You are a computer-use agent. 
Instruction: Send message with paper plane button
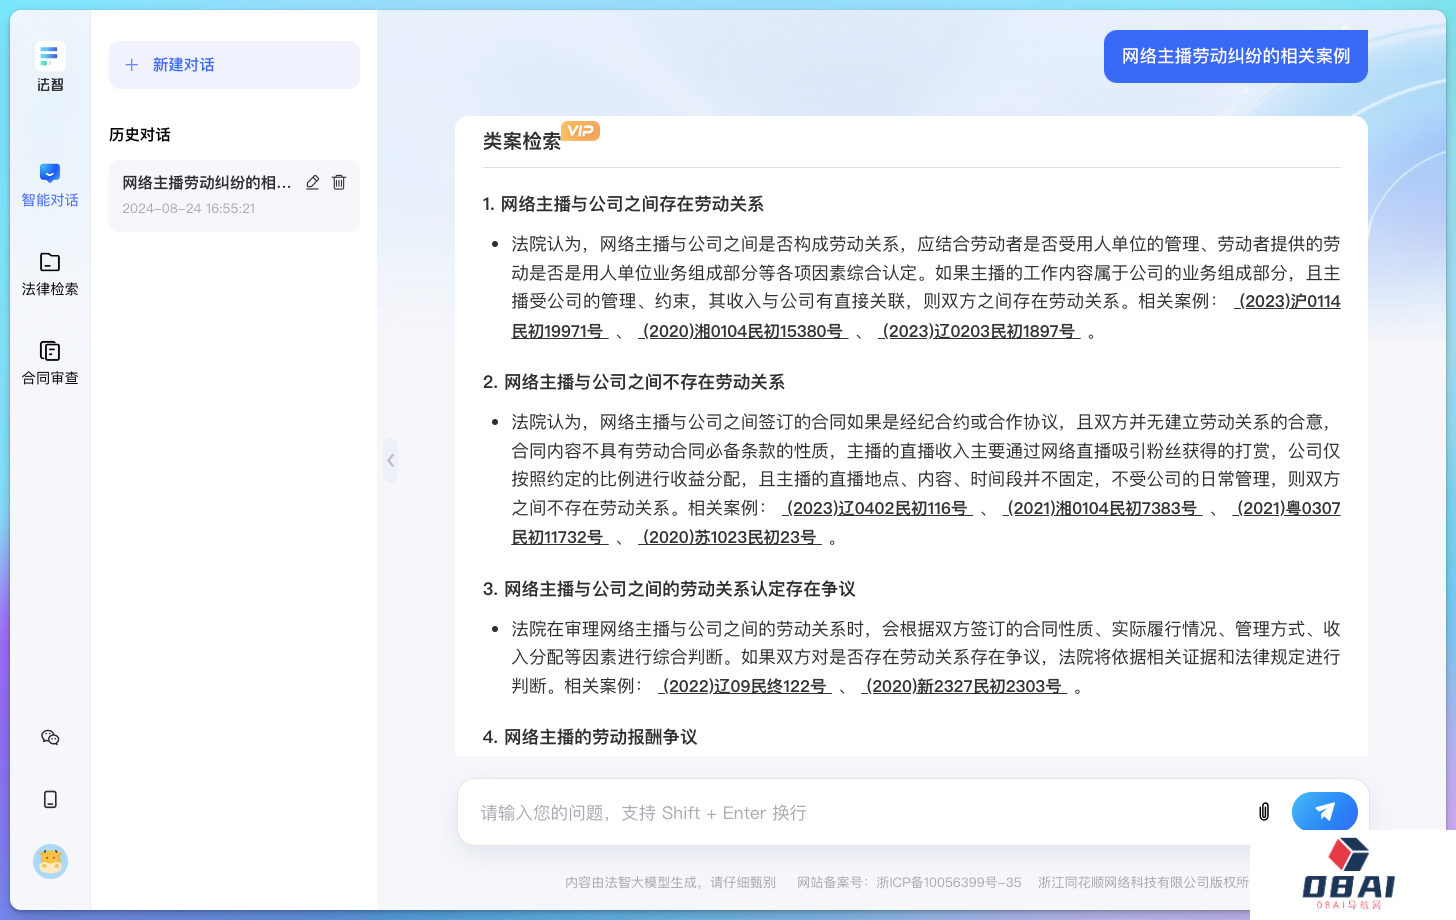pyautogui.click(x=1324, y=812)
